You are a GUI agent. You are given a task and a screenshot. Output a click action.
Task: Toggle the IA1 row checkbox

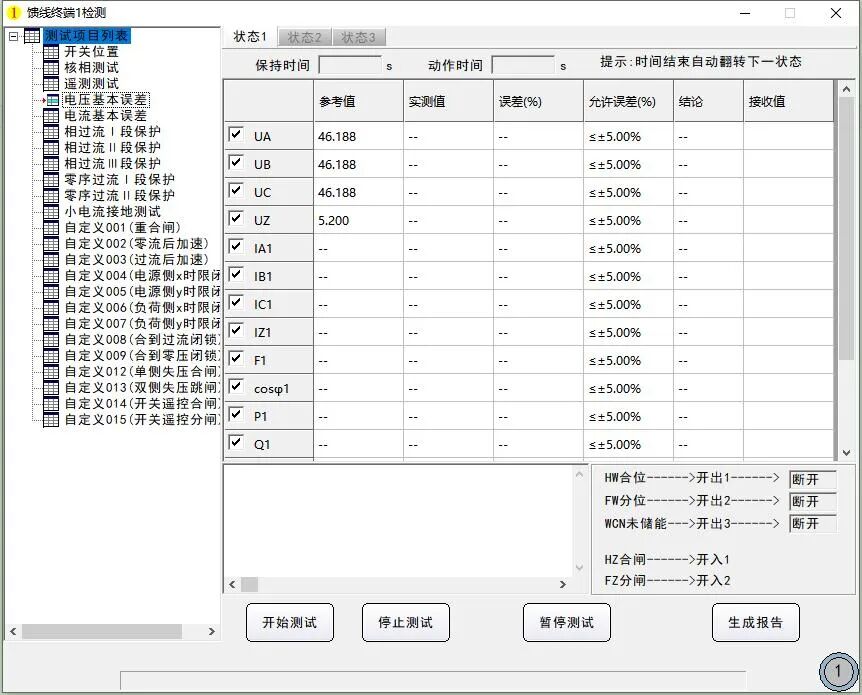(236, 246)
